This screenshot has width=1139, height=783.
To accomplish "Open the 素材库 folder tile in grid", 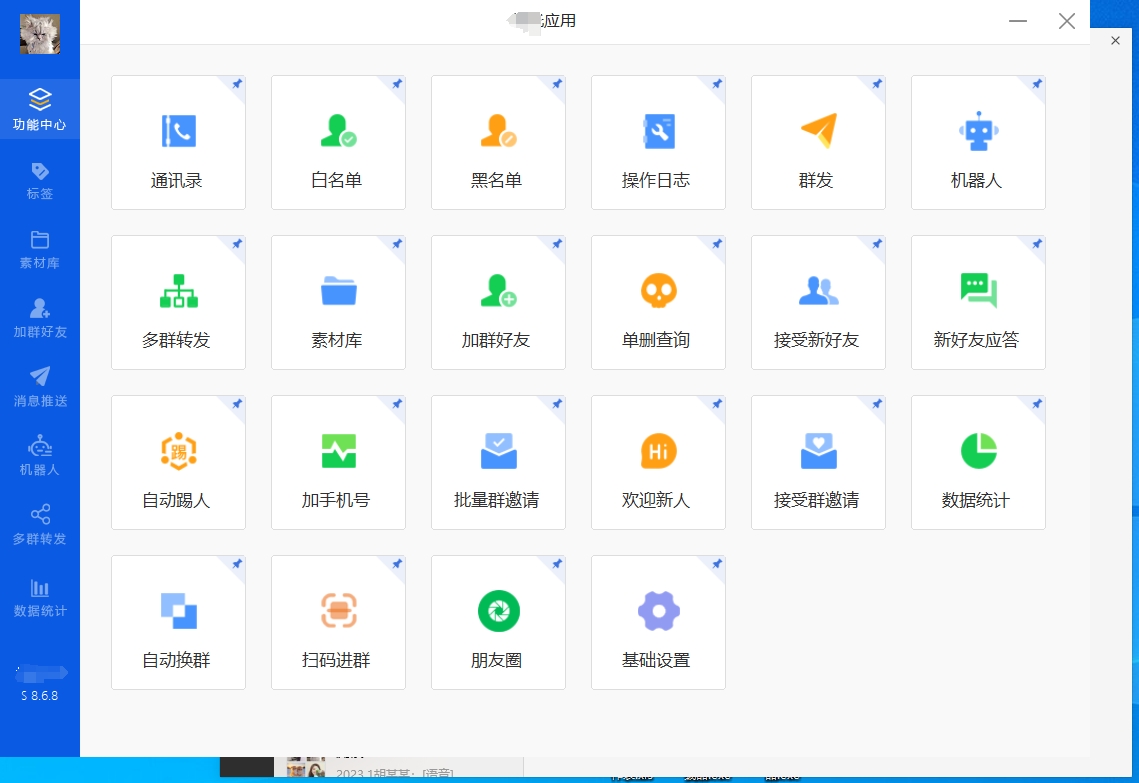I will pyautogui.click(x=338, y=302).
